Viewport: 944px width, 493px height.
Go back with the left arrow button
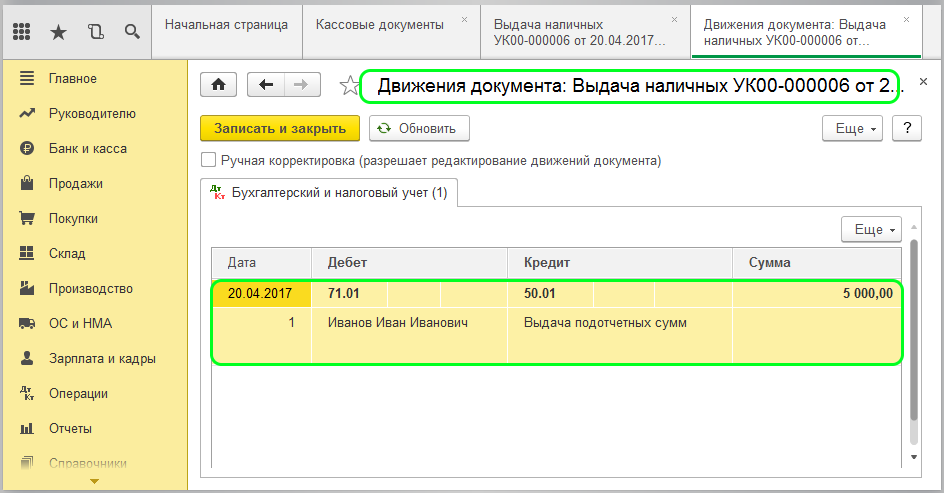coord(266,85)
